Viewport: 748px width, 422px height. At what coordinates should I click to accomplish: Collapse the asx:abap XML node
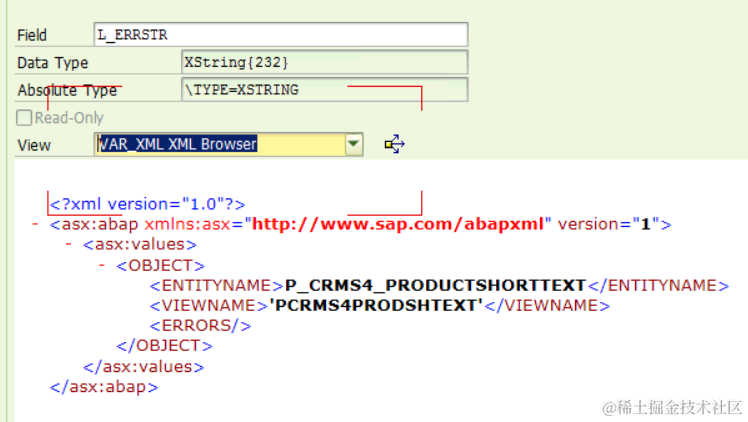pos(35,224)
